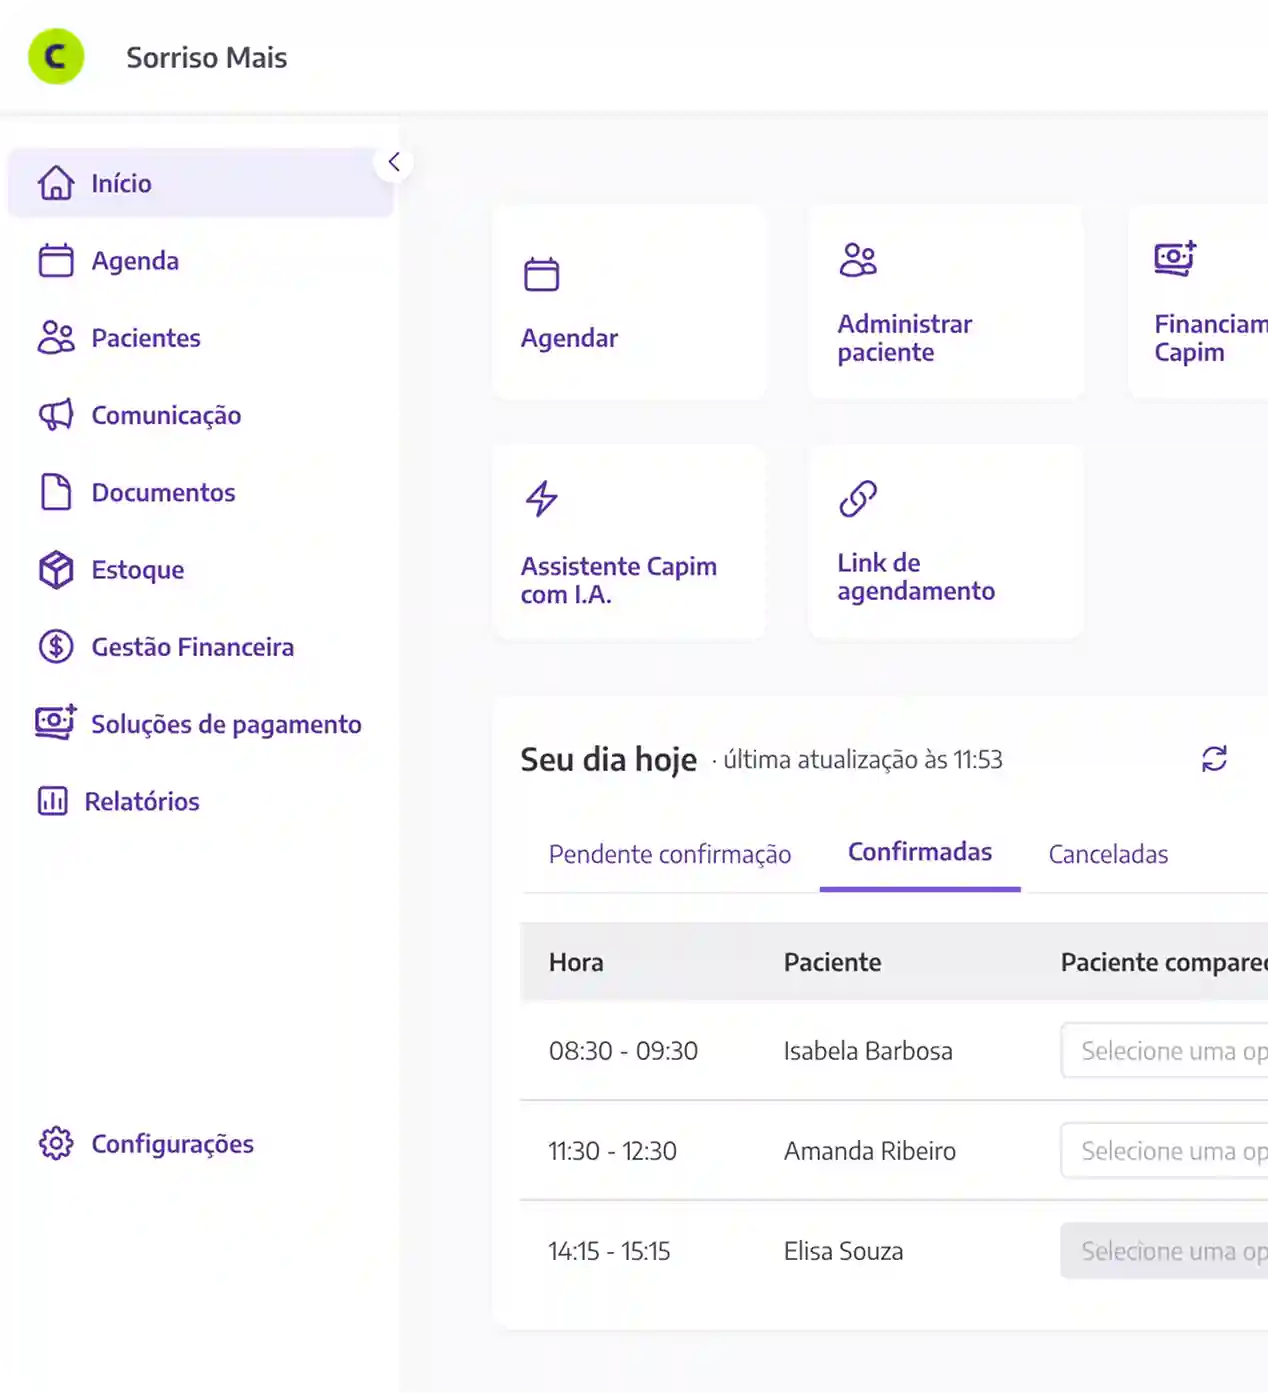Image resolution: width=1268 pixels, height=1393 pixels.
Task: Click the Capim logo icon
Action: point(56,57)
